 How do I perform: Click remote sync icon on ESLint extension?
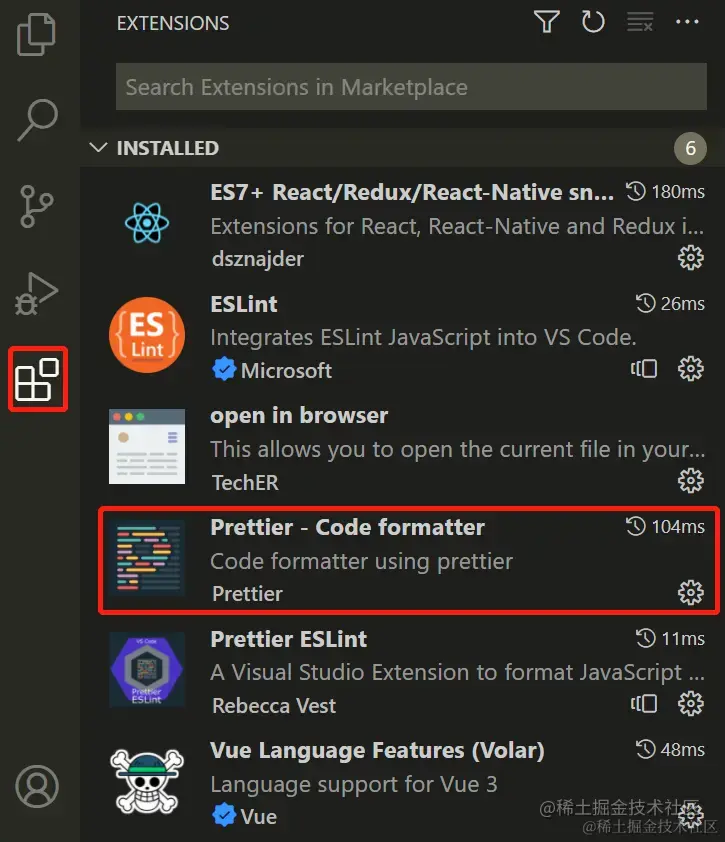click(644, 369)
